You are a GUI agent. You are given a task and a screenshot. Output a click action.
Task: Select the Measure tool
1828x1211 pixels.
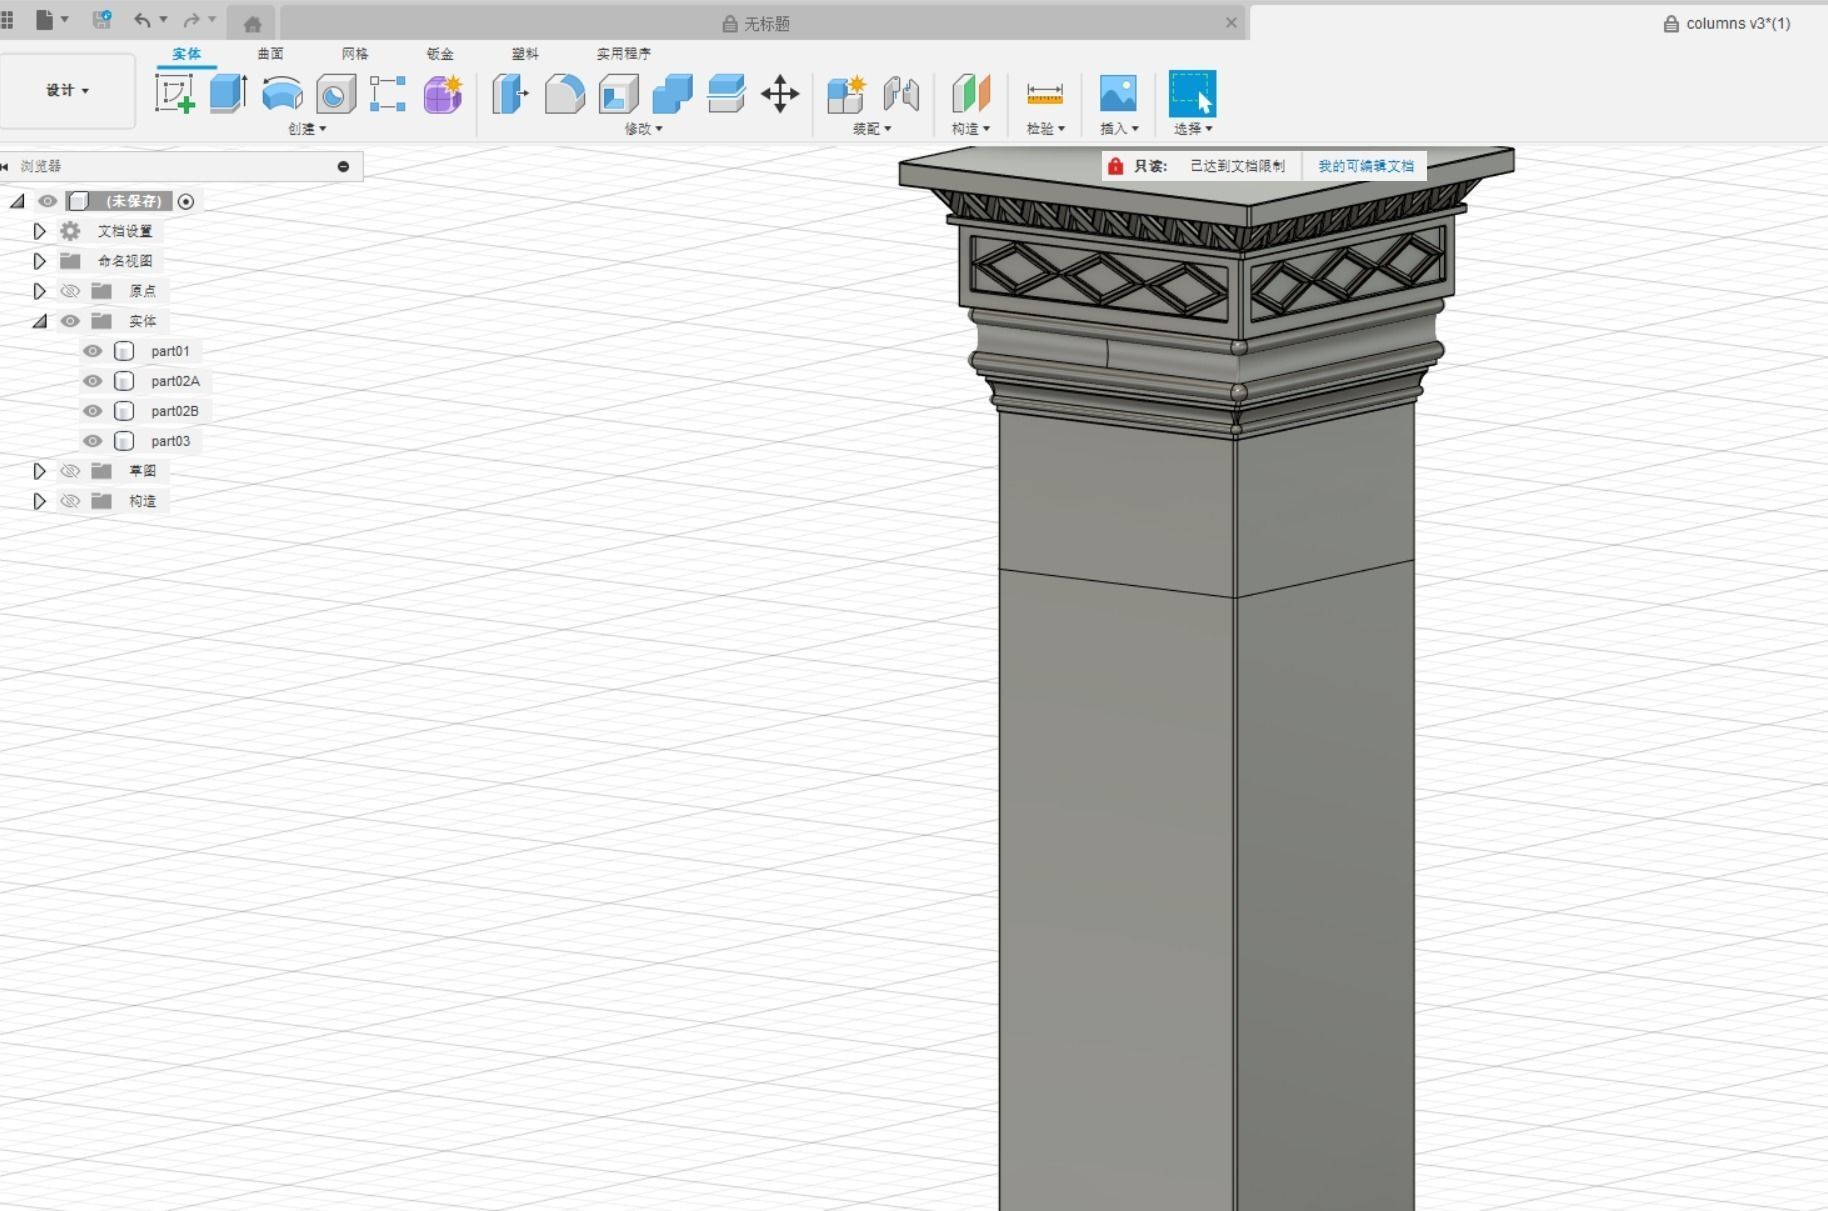tap(1045, 94)
